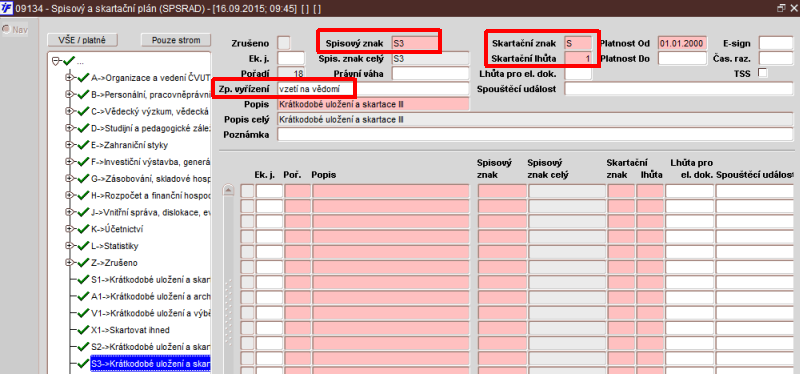Image resolution: width=800 pixels, height=374 pixels.
Task: Expand the E->Zahraniční styky node
Action: click(x=69, y=145)
